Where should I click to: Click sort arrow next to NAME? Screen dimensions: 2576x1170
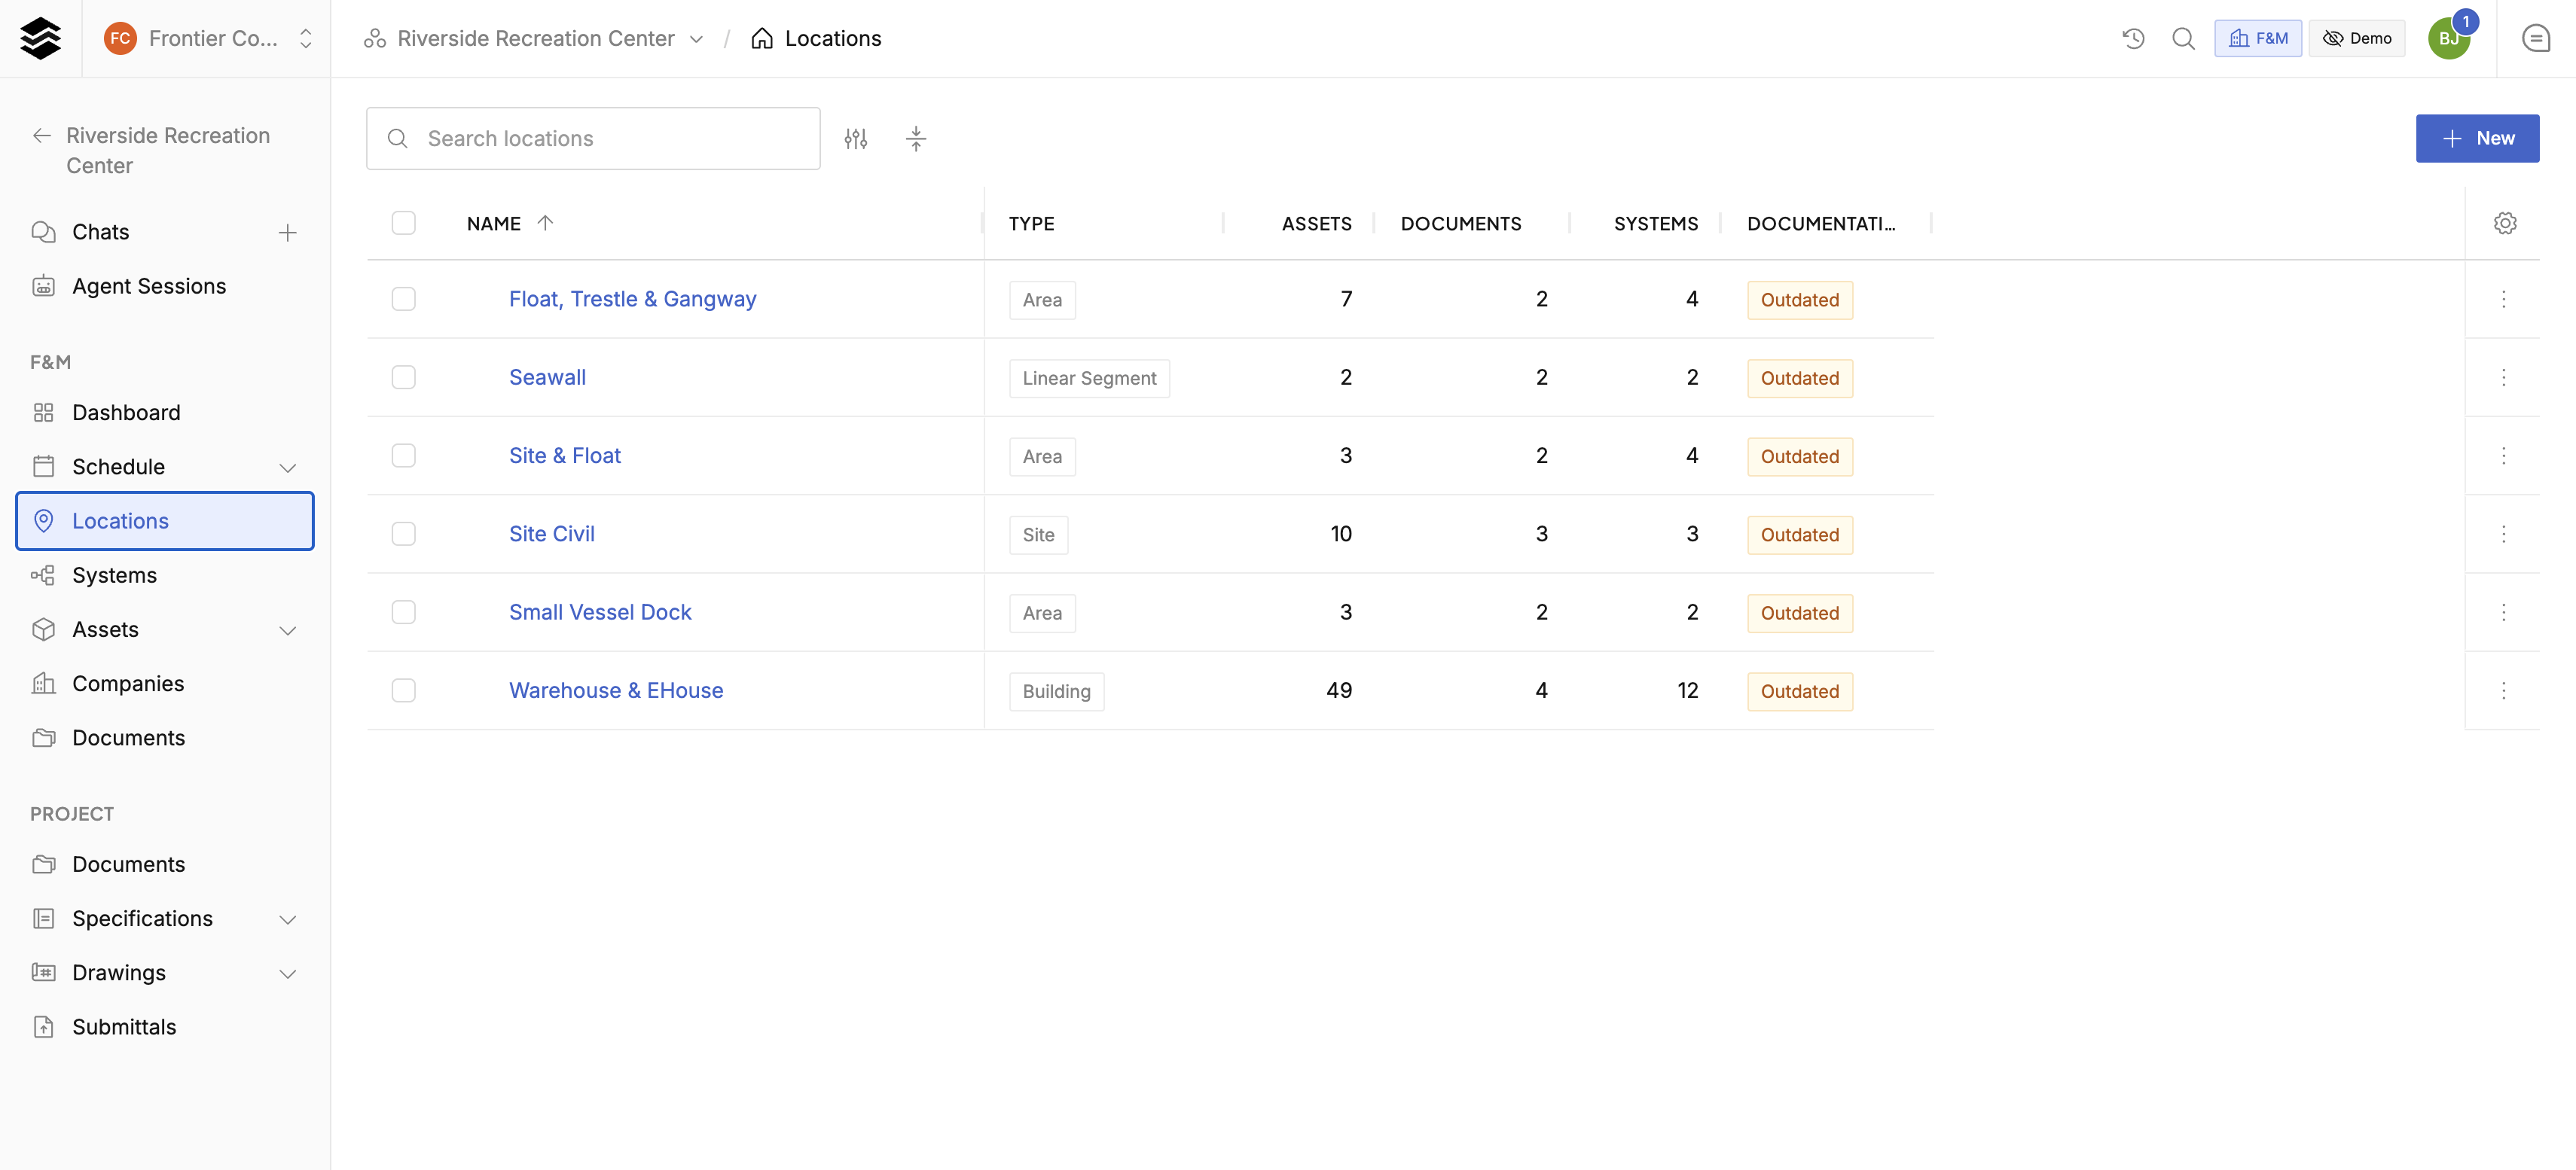(545, 223)
